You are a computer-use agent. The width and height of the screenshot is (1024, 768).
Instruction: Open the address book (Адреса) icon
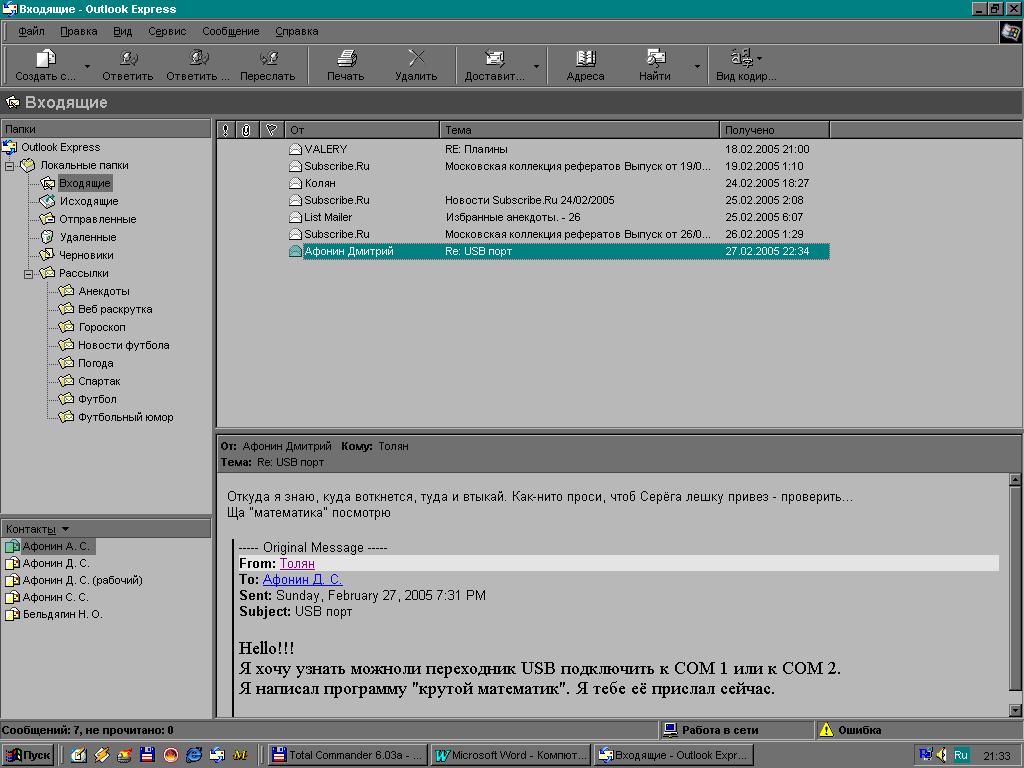pyautogui.click(x=585, y=59)
